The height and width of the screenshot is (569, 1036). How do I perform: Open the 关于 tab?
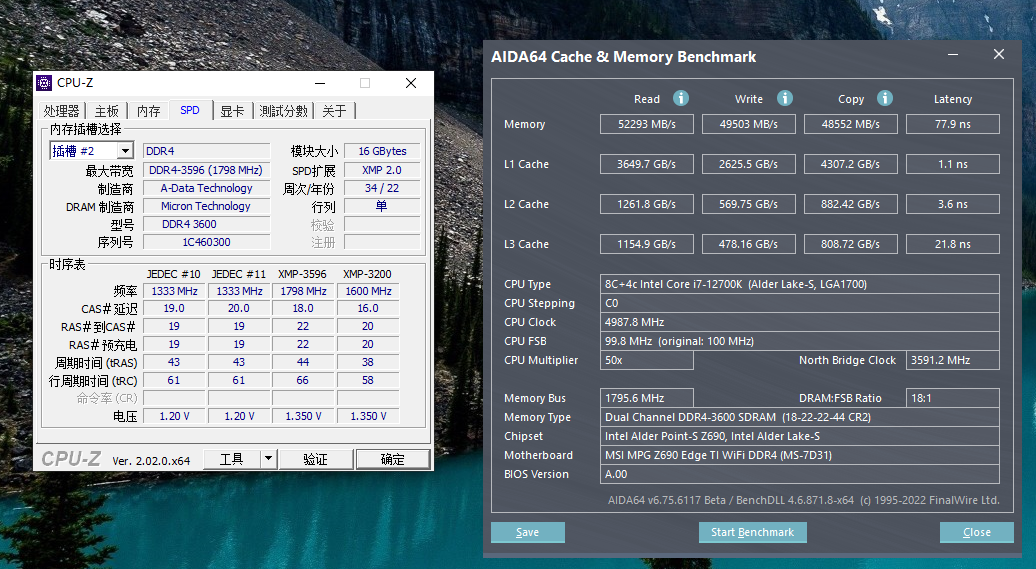click(334, 111)
